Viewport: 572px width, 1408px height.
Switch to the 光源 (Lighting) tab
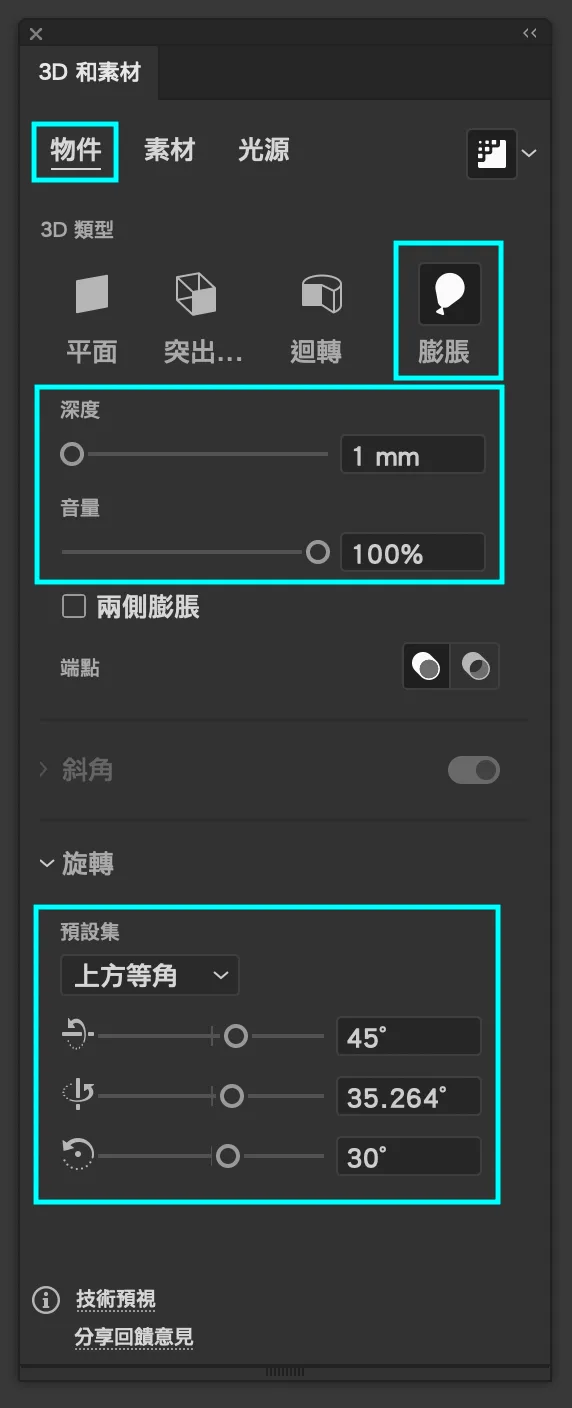tap(264, 151)
